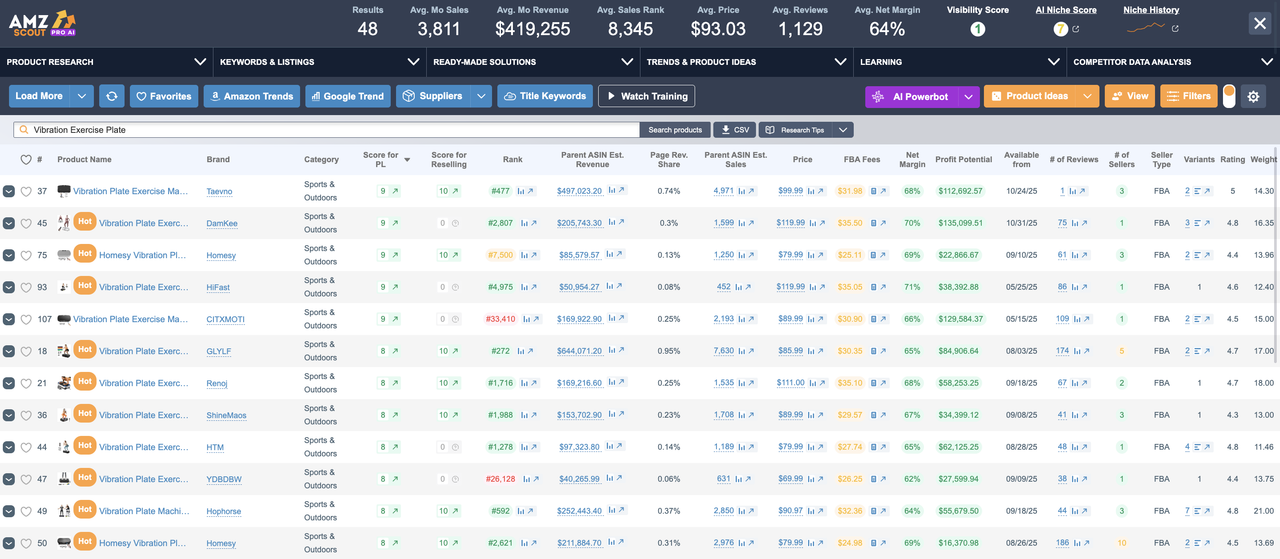Favorite the Homesy product row 75

(x=26, y=255)
